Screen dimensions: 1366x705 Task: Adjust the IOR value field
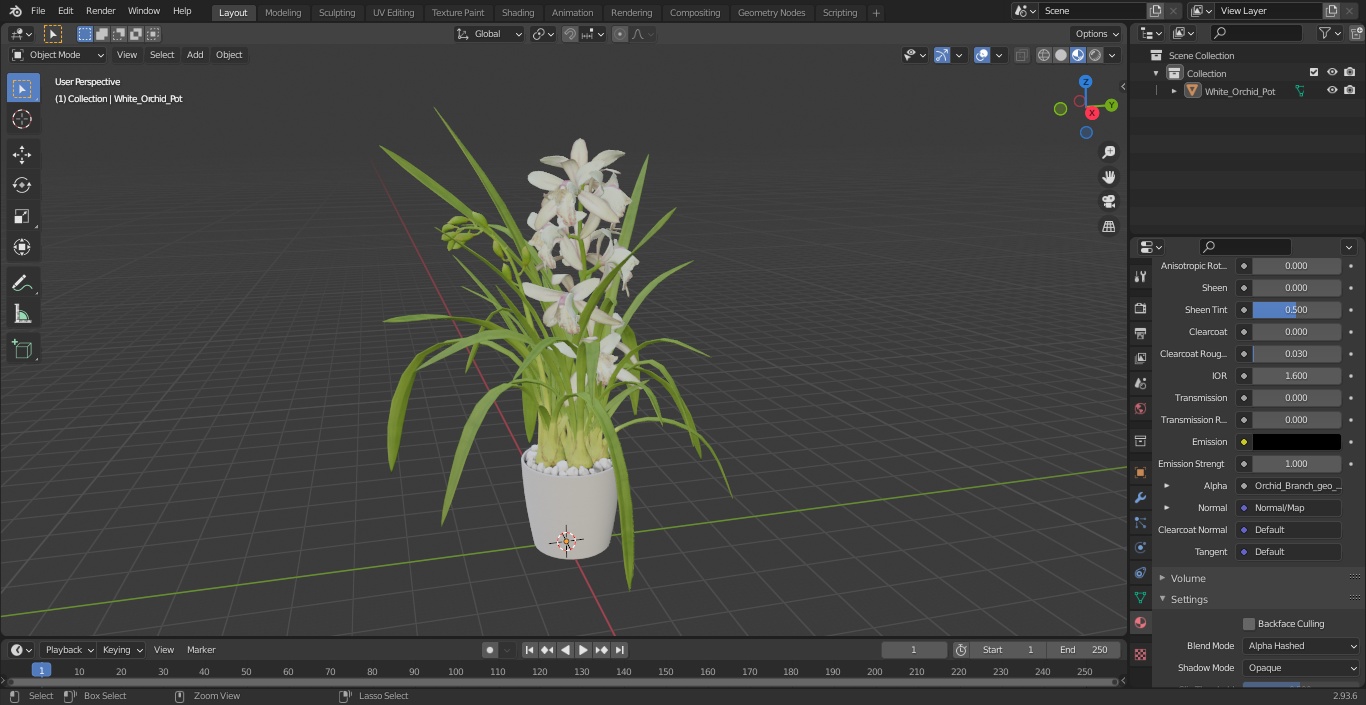point(1296,376)
